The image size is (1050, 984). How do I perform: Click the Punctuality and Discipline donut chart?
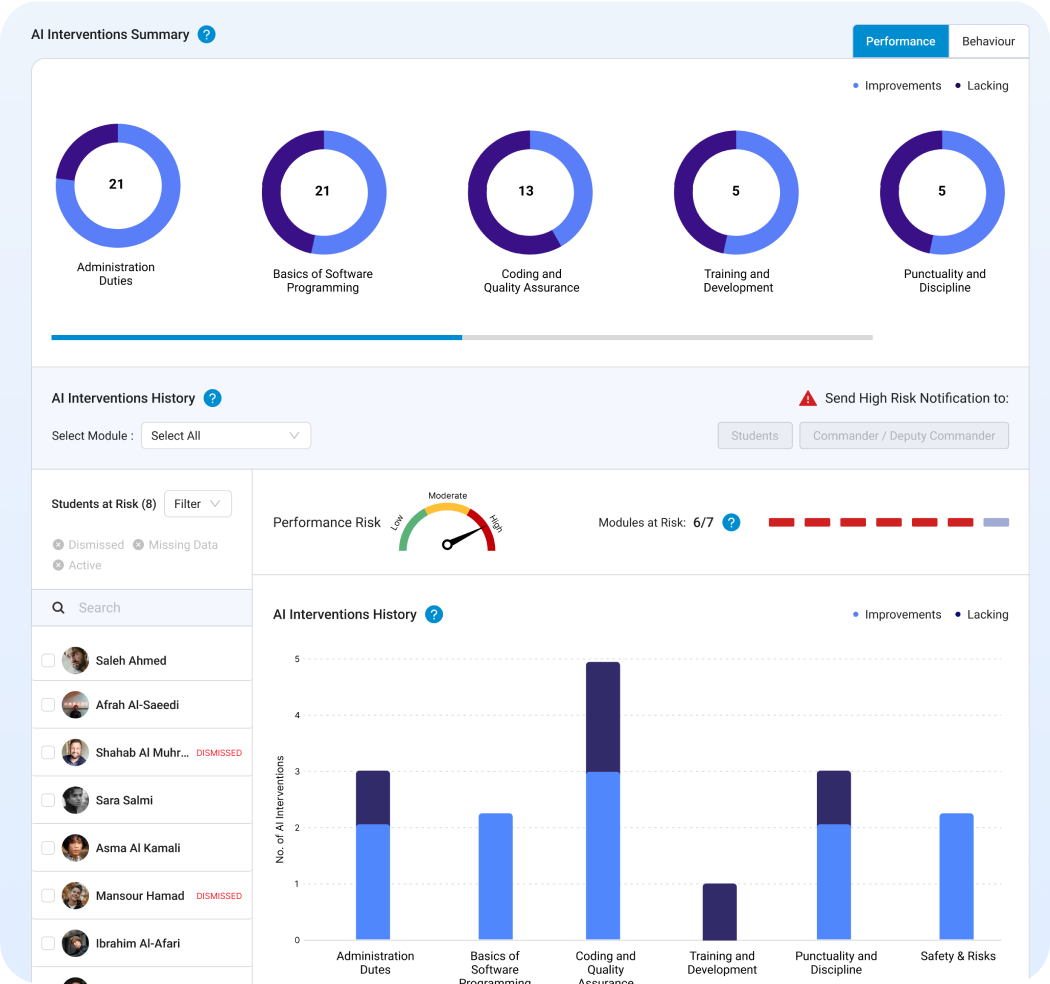pos(942,192)
